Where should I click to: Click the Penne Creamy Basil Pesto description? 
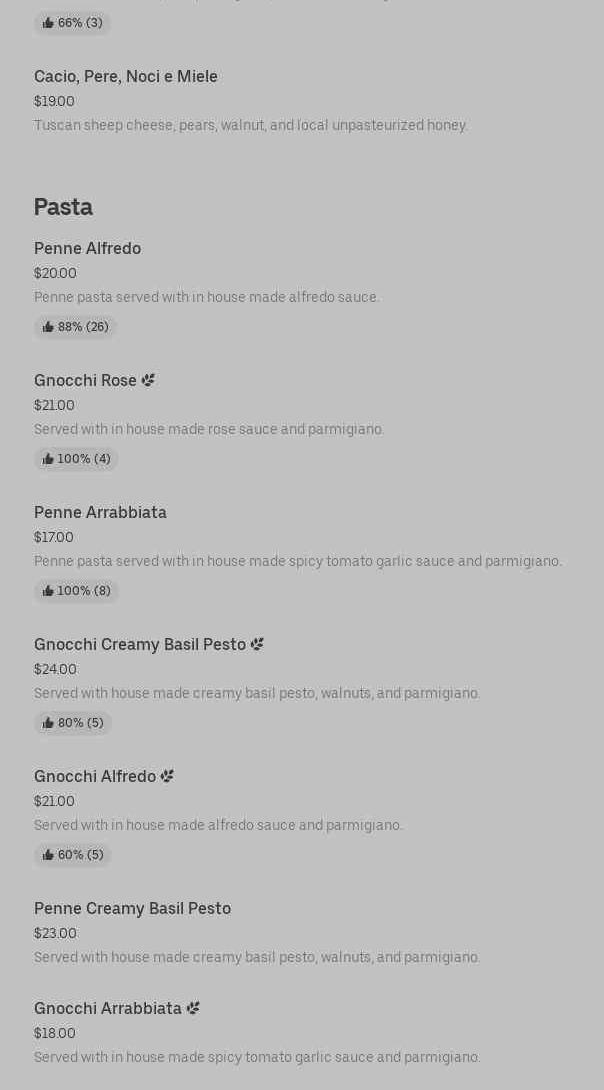(257, 957)
